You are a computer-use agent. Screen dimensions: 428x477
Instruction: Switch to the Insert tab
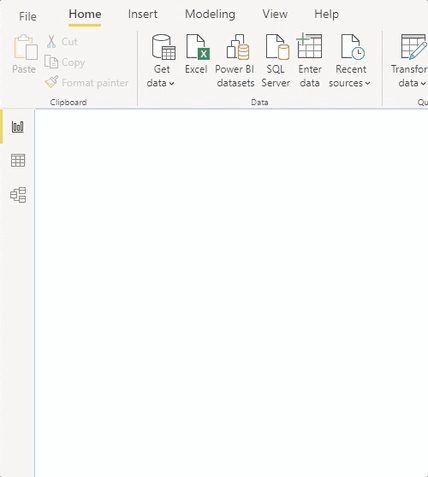(142, 14)
